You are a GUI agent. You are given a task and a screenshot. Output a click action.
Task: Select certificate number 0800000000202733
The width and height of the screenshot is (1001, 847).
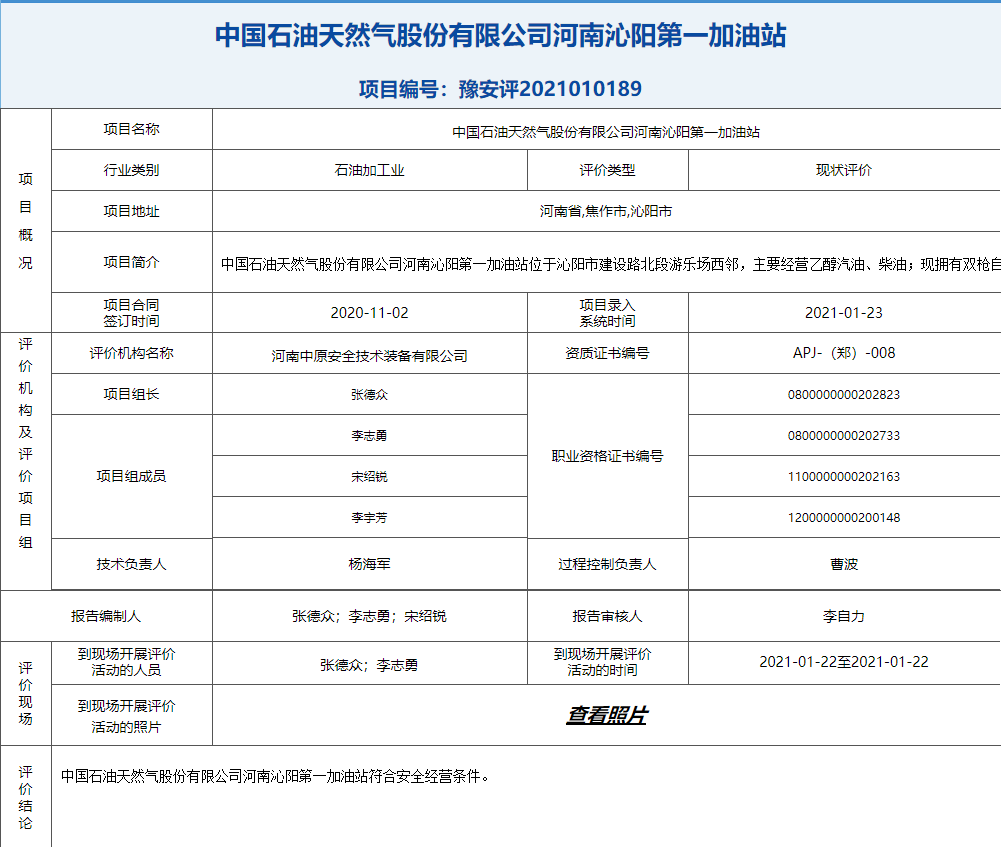point(844,435)
